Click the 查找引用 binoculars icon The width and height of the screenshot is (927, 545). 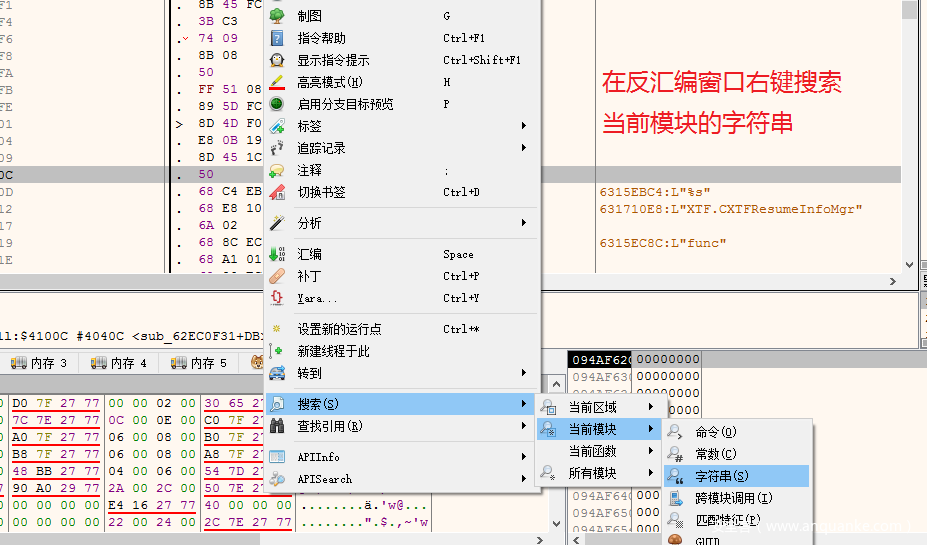(277, 426)
